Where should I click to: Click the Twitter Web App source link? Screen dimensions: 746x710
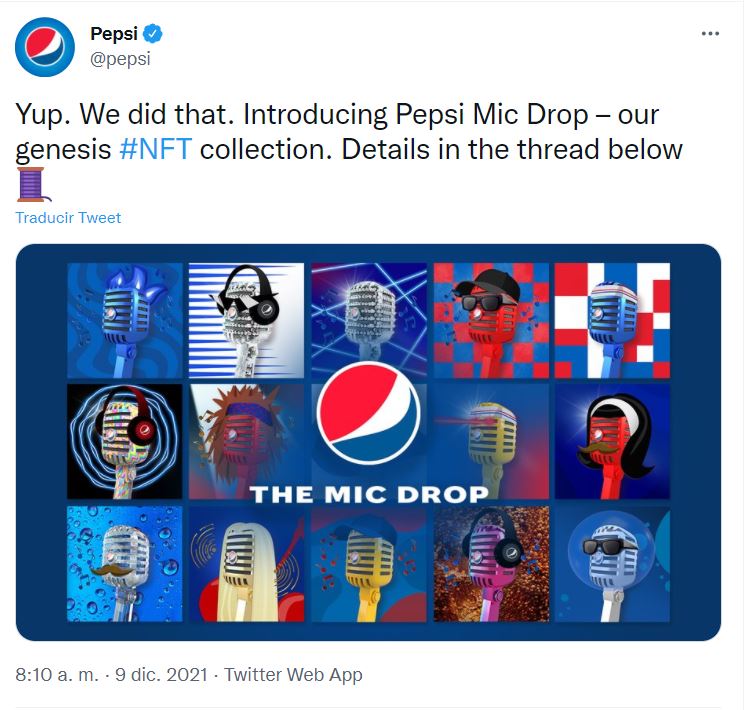point(293,674)
